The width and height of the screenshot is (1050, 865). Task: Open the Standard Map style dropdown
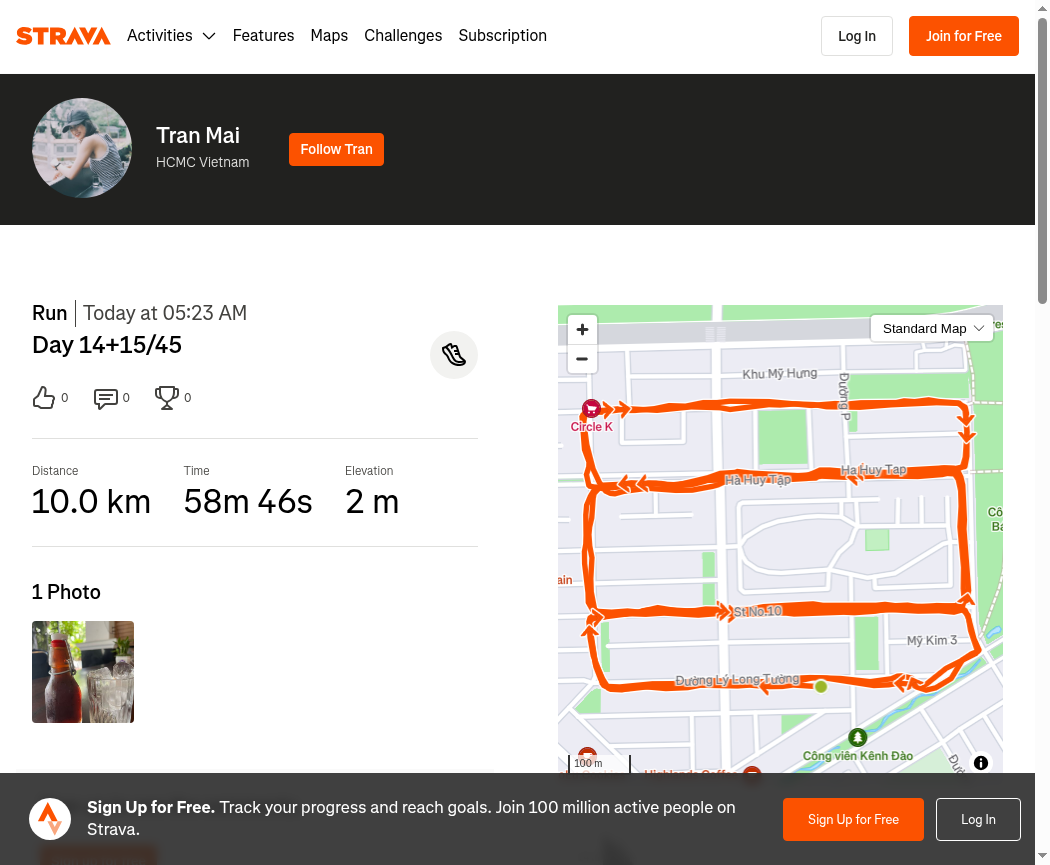point(931,329)
